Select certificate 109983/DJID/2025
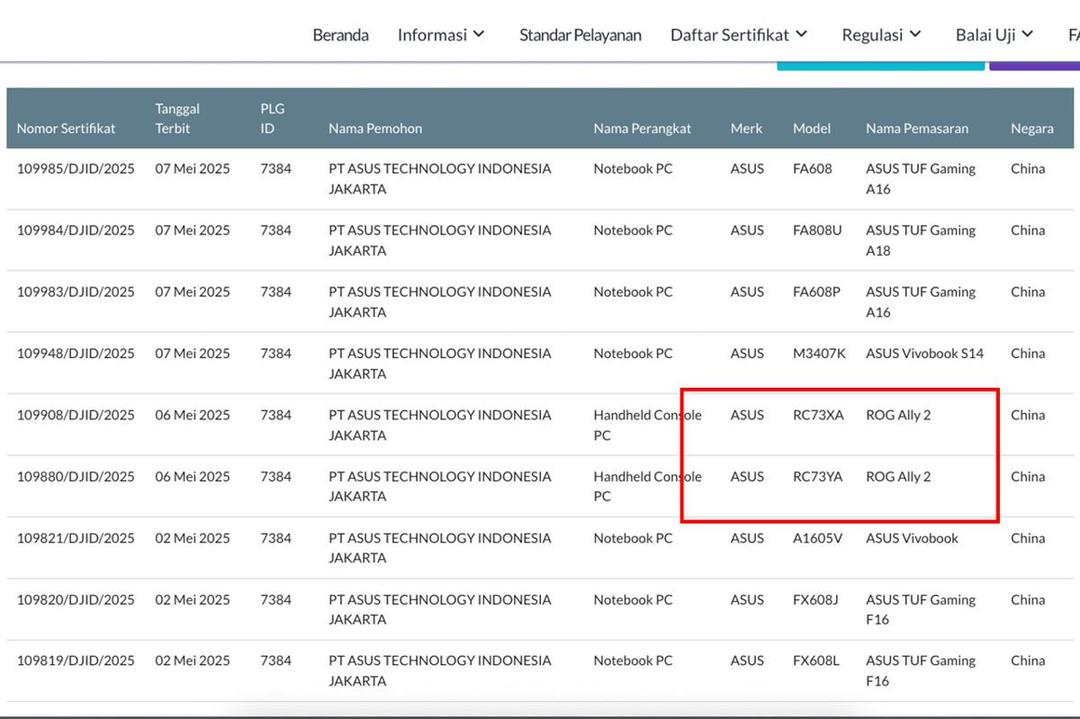 (76, 292)
